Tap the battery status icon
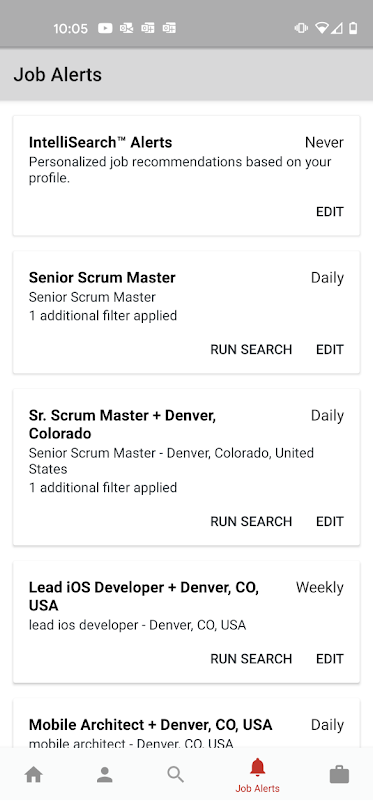Viewport: 373px width, 801px height. [353, 28]
